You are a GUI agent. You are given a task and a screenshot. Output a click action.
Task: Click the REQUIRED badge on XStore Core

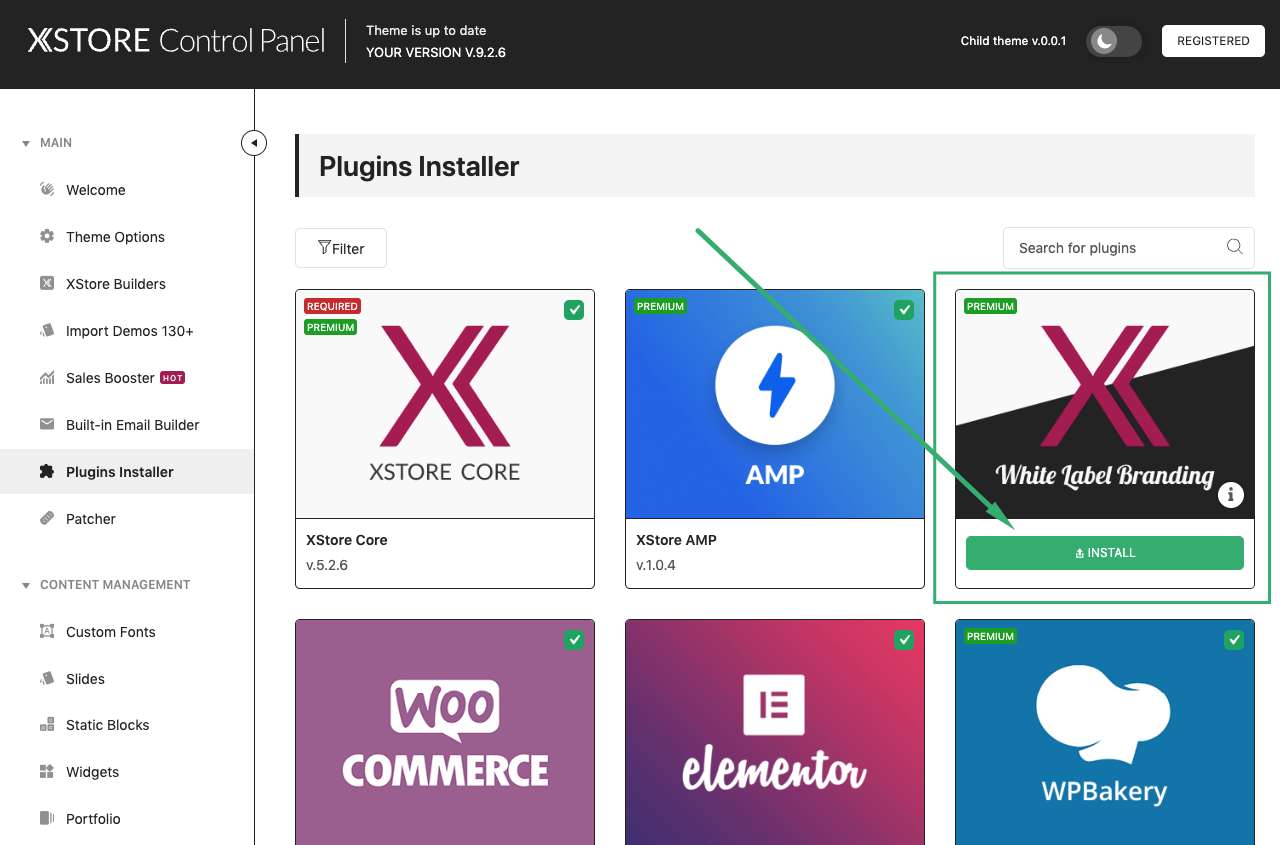(332, 306)
